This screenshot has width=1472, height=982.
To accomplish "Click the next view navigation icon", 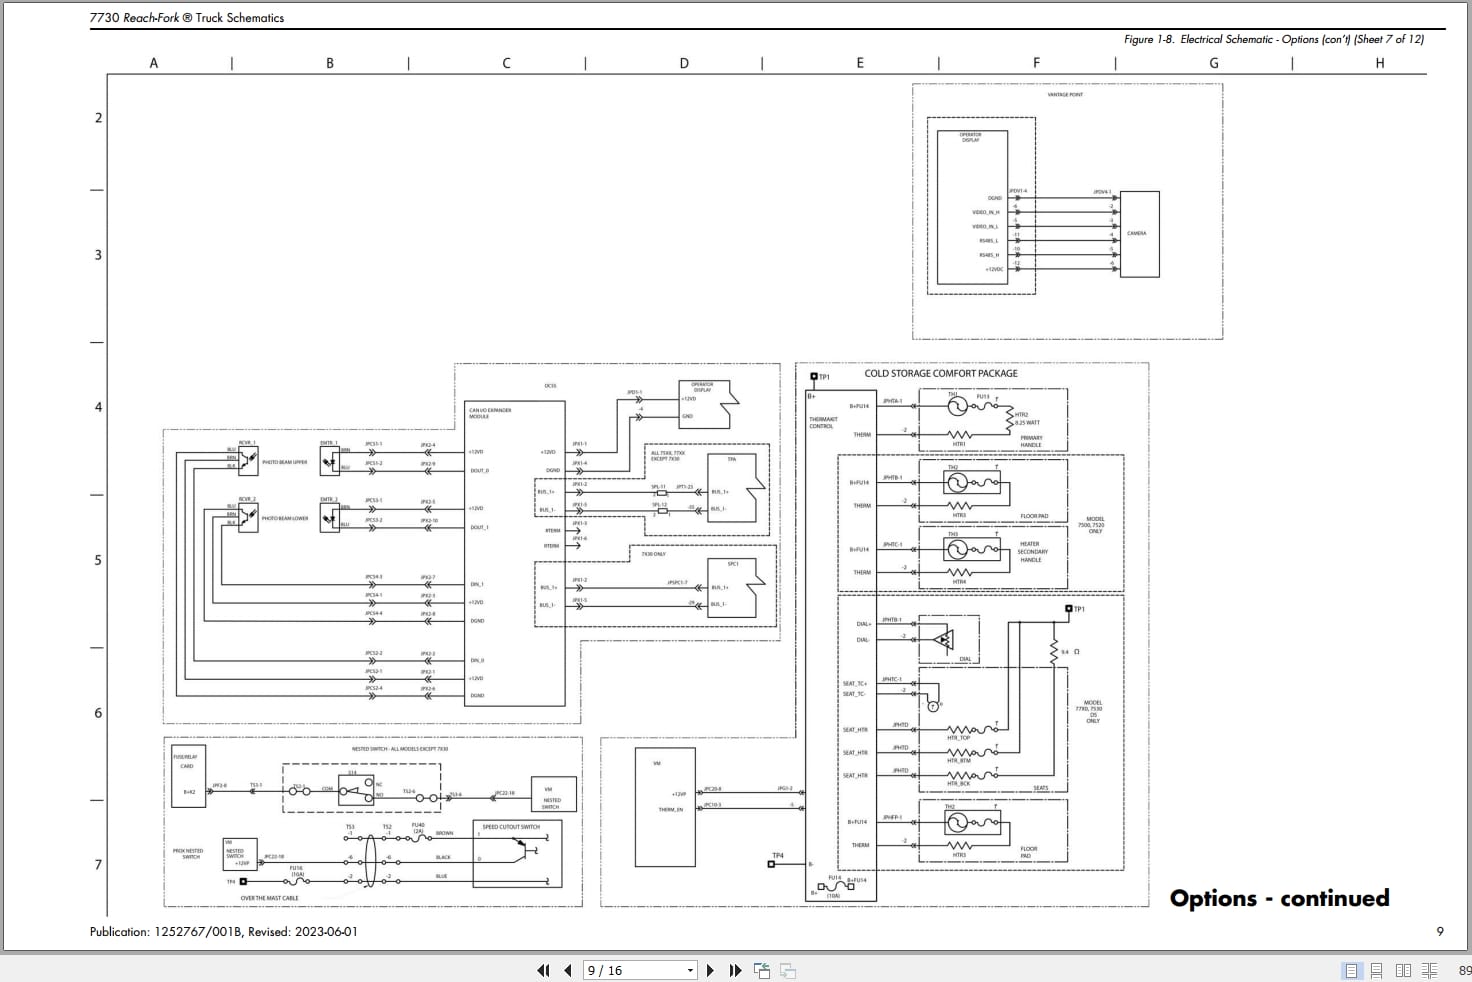I will (x=788, y=970).
